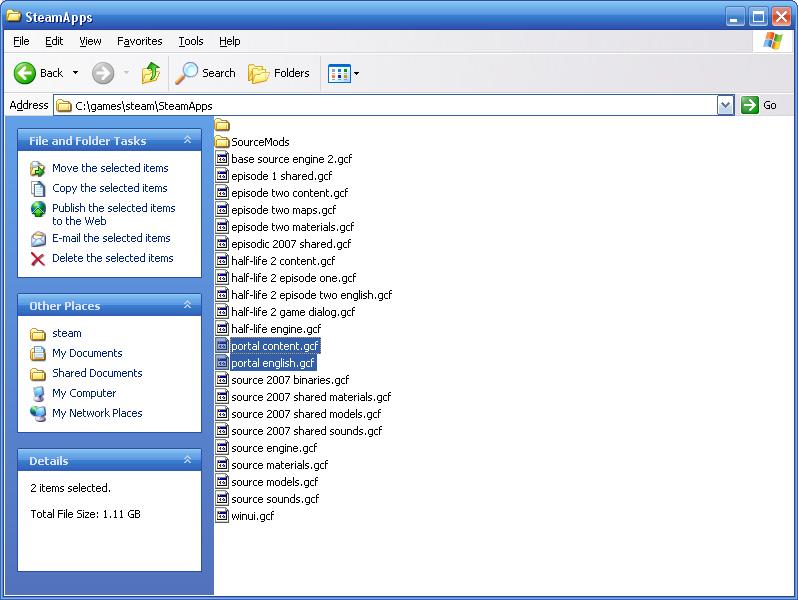Click Move the selected items

pyautogui.click(x=110, y=168)
